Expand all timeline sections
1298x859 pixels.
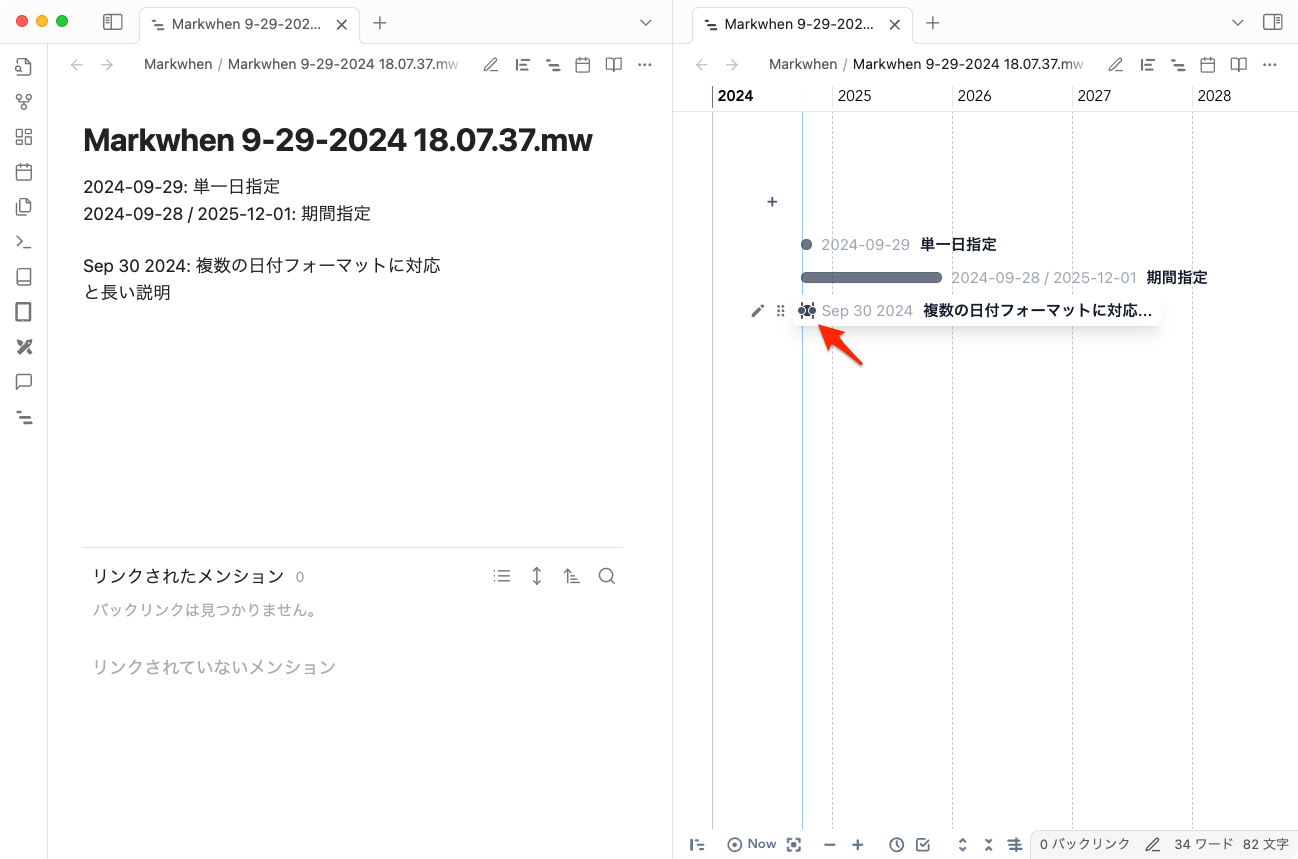point(963,844)
